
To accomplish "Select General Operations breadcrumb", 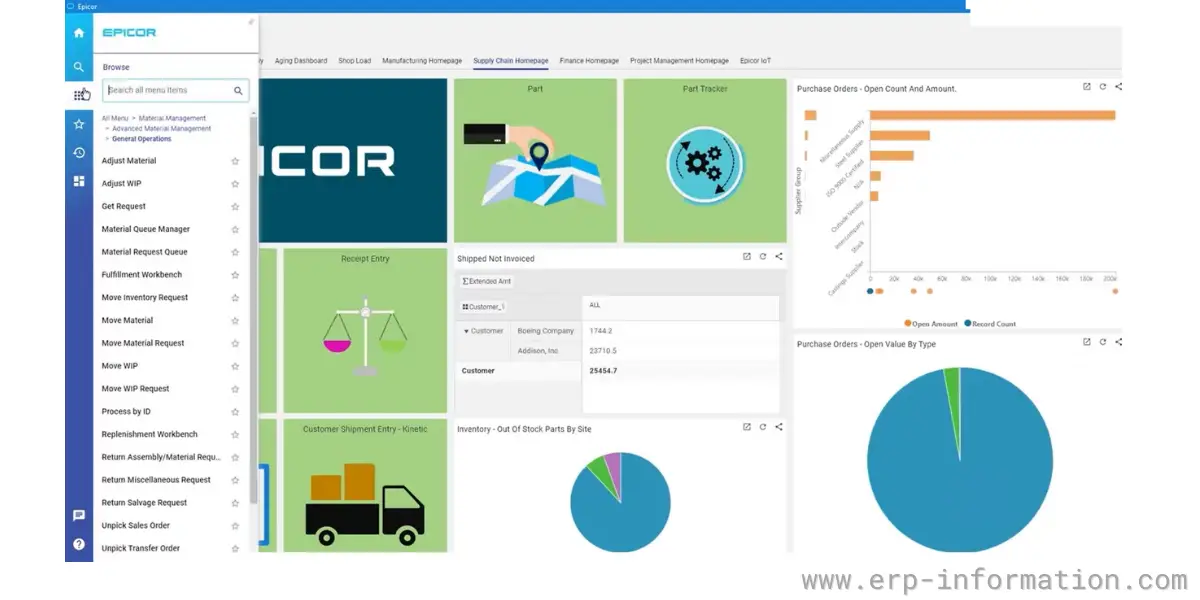I will coord(141,139).
